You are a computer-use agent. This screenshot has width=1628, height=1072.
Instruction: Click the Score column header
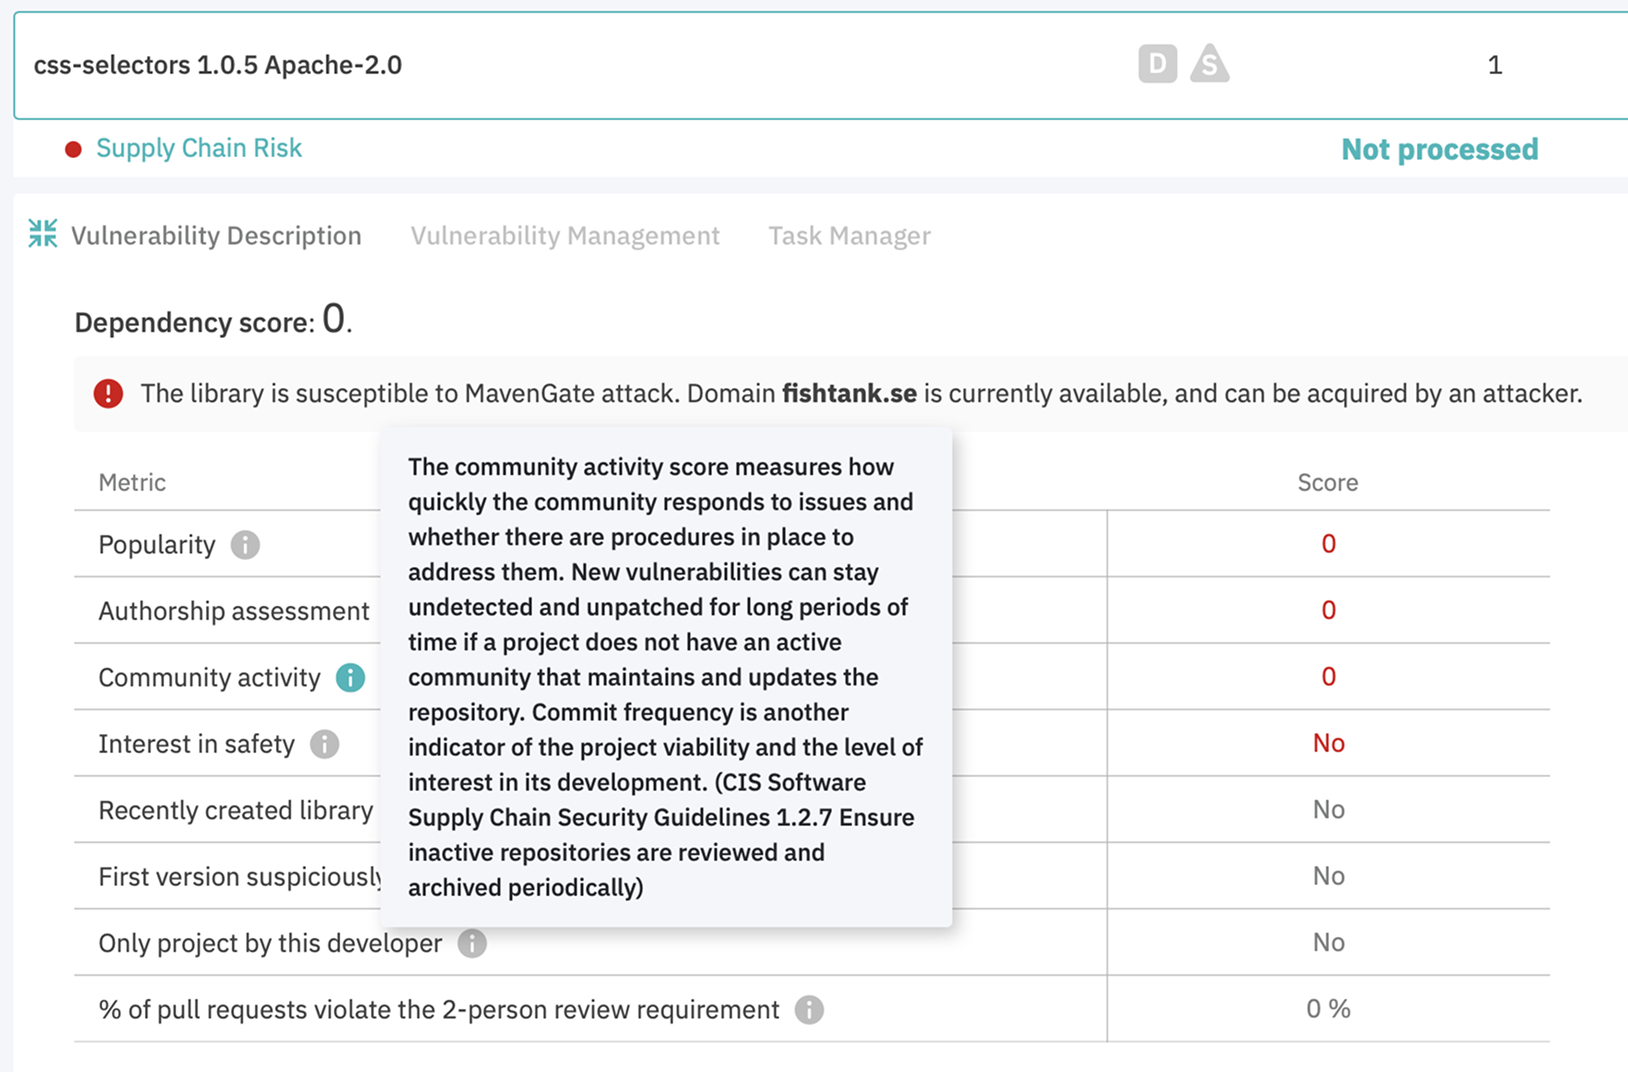click(1328, 482)
